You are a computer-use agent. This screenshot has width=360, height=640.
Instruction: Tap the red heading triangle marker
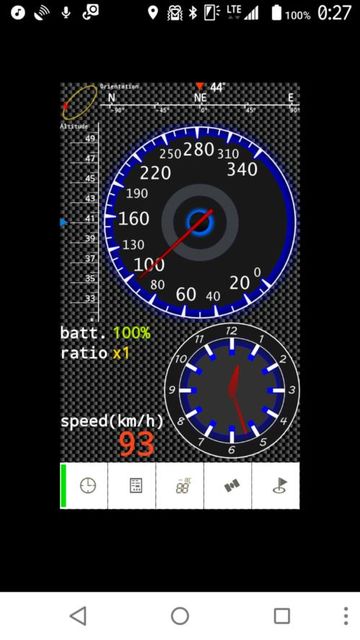[x=199, y=86]
